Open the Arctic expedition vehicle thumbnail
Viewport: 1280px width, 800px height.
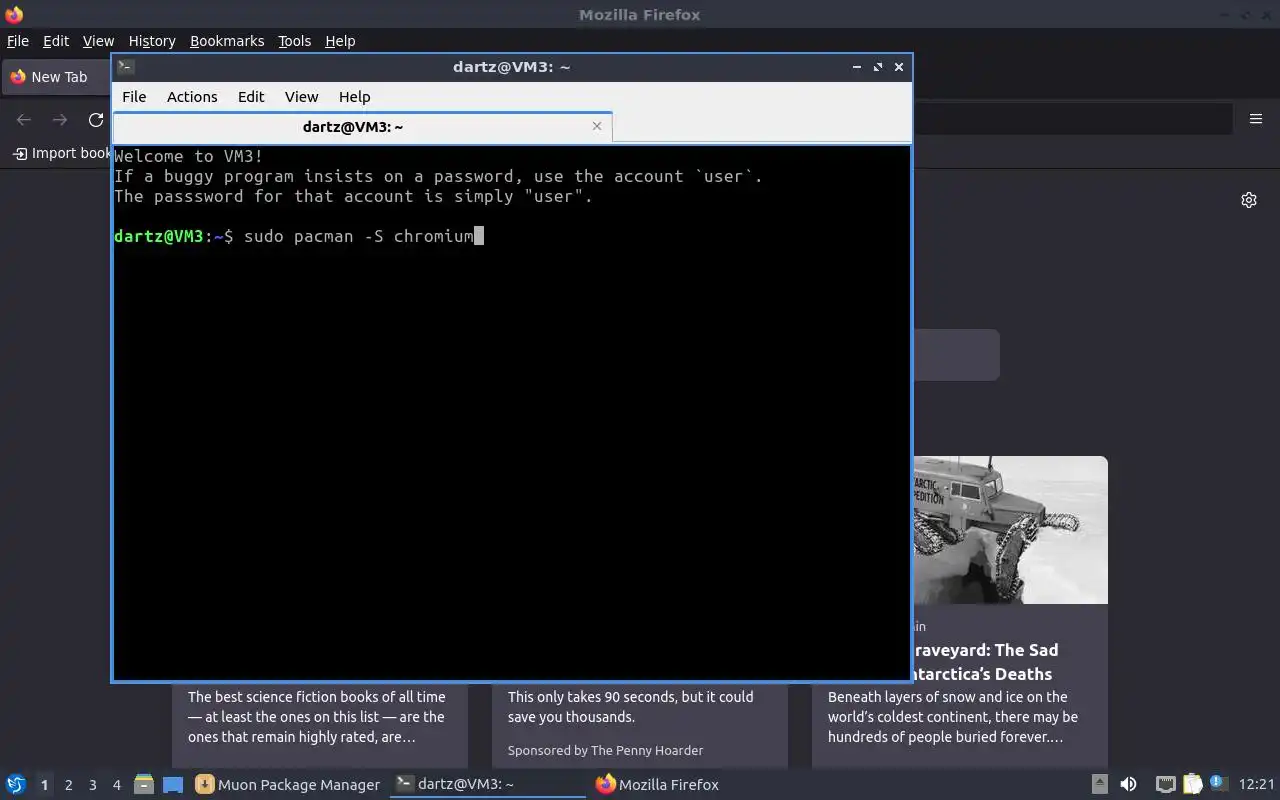click(1010, 530)
